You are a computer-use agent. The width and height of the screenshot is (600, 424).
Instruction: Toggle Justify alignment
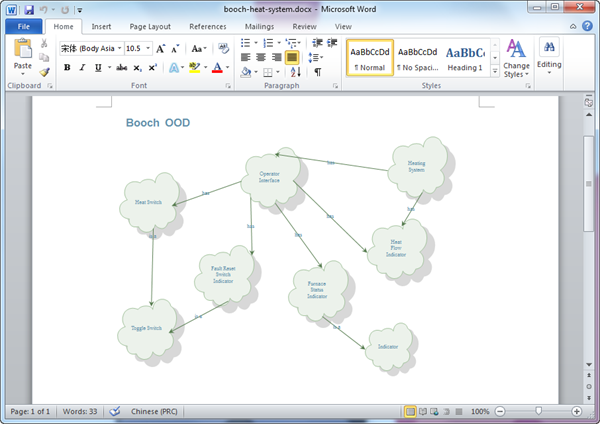(292, 57)
